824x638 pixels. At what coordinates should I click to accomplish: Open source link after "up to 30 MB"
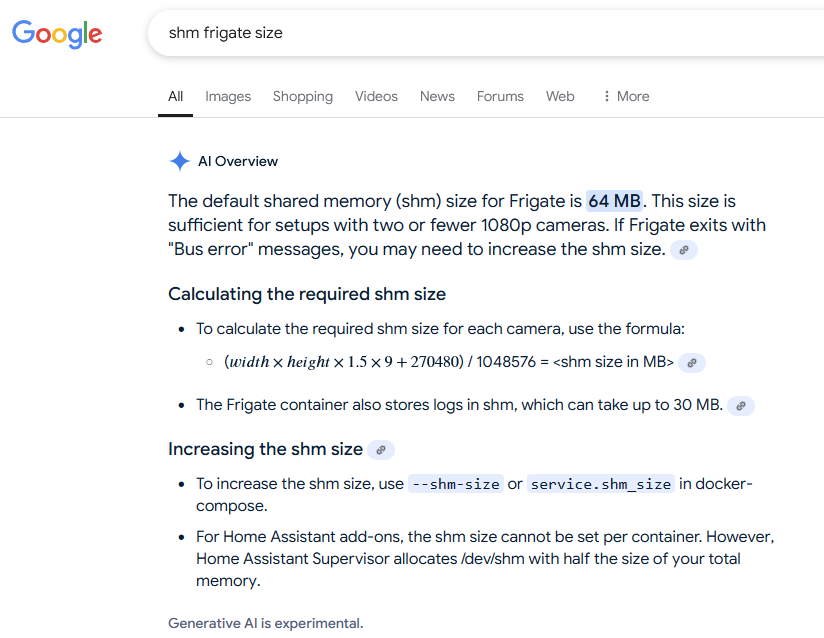click(x=741, y=406)
